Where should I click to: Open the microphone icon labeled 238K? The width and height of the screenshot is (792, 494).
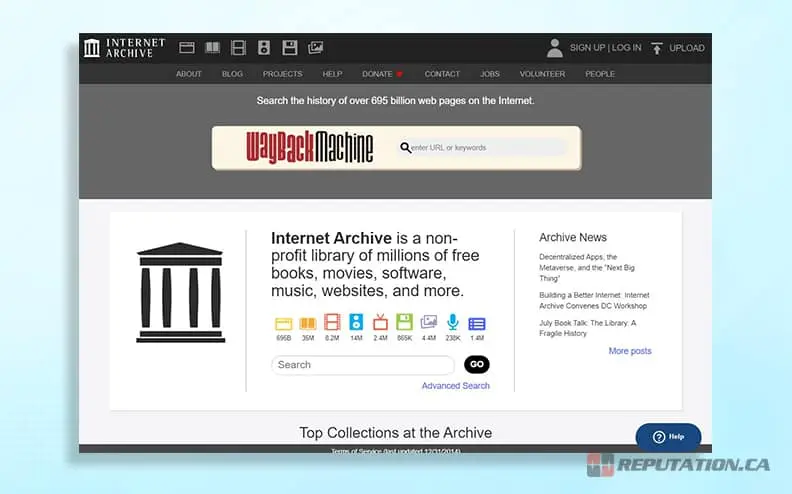click(x=453, y=322)
